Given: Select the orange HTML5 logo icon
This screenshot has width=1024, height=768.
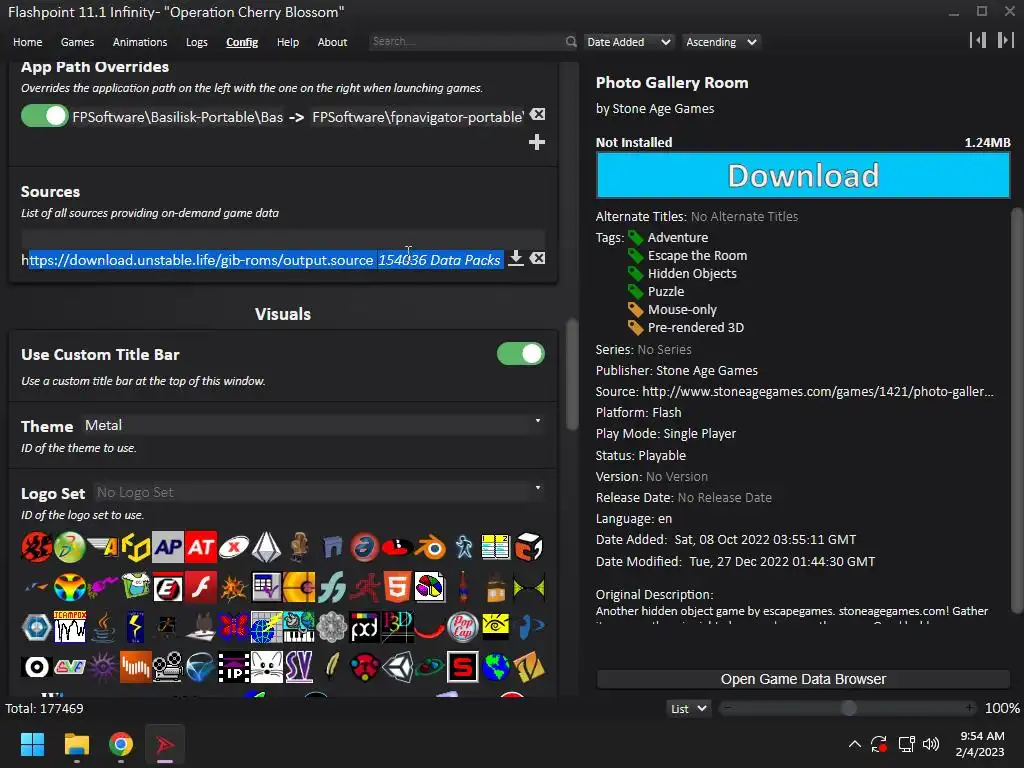Looking at the screenshot, I should point(397,587).
